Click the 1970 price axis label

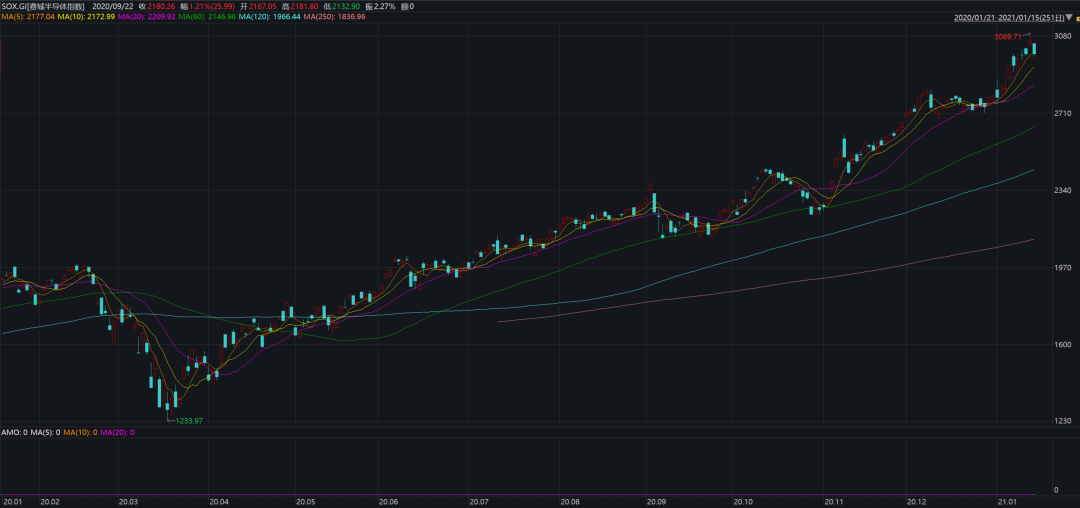pos(1063,267)
